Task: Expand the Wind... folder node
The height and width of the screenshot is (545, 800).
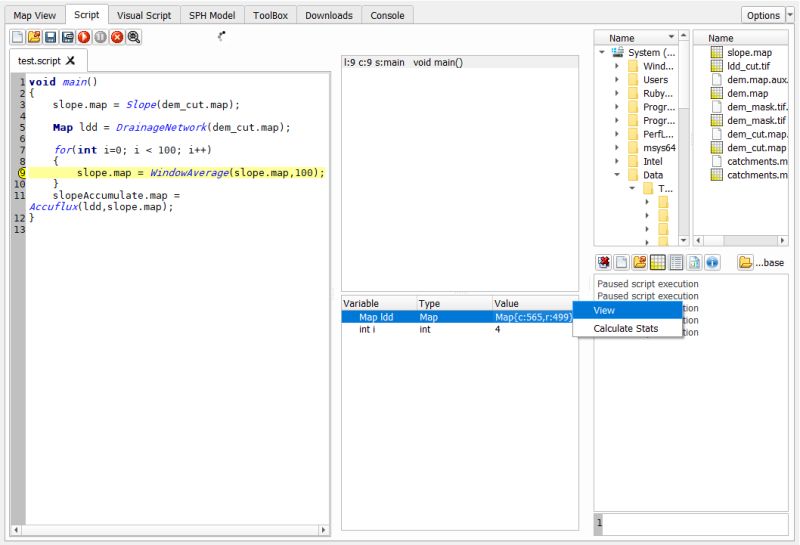Action: click(617, 66)
